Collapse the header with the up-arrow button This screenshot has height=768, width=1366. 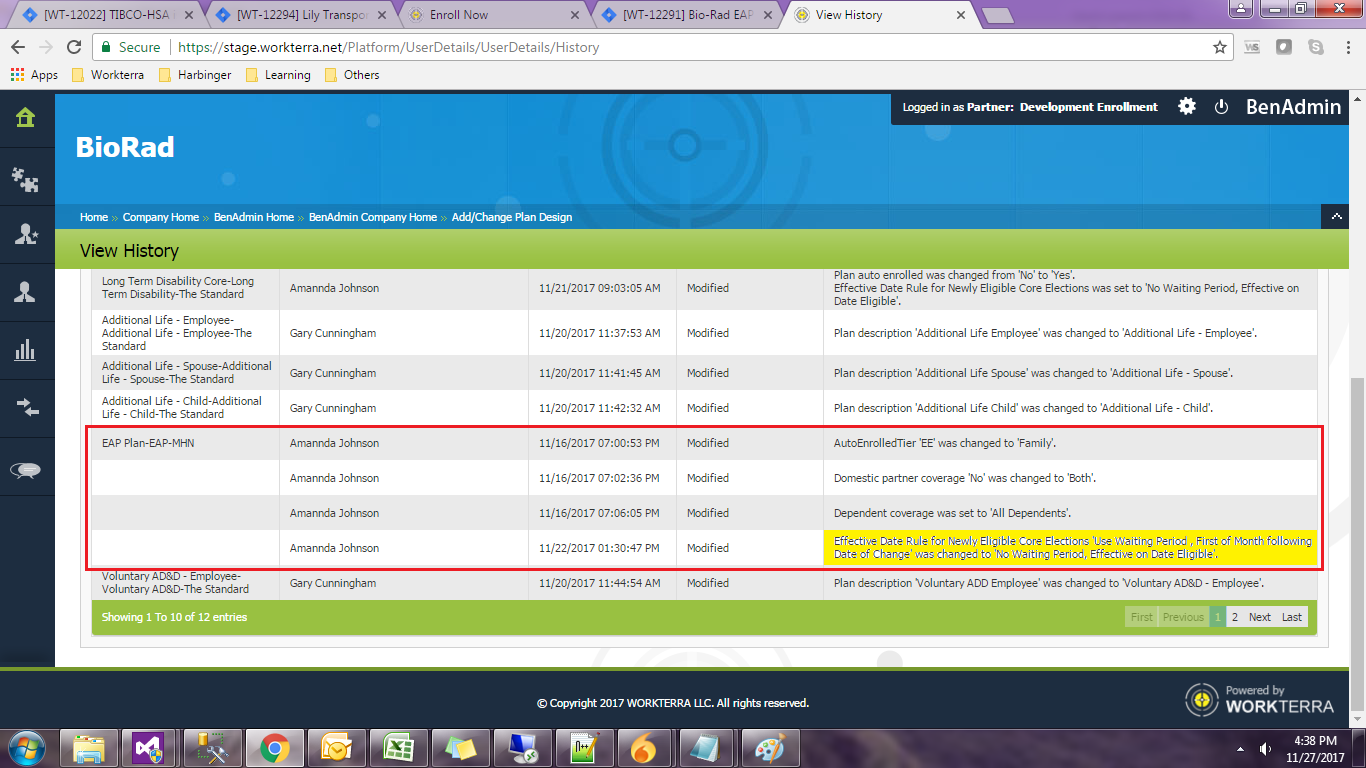point(1335,216)
